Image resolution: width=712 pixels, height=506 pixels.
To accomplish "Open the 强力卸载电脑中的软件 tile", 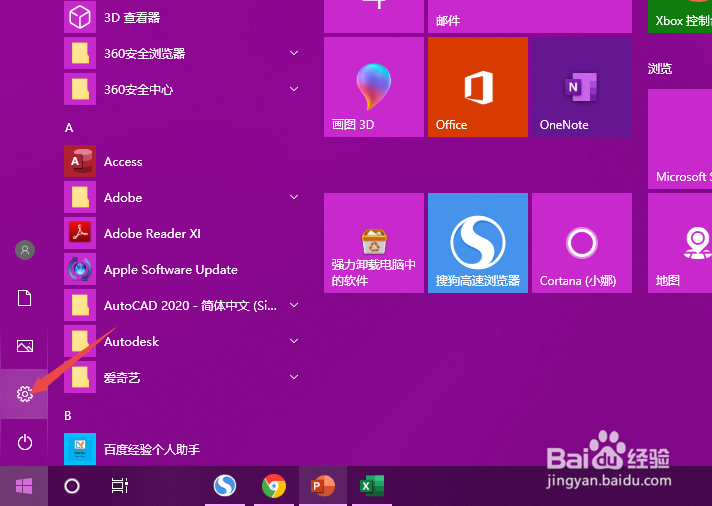I will [374, 243].
